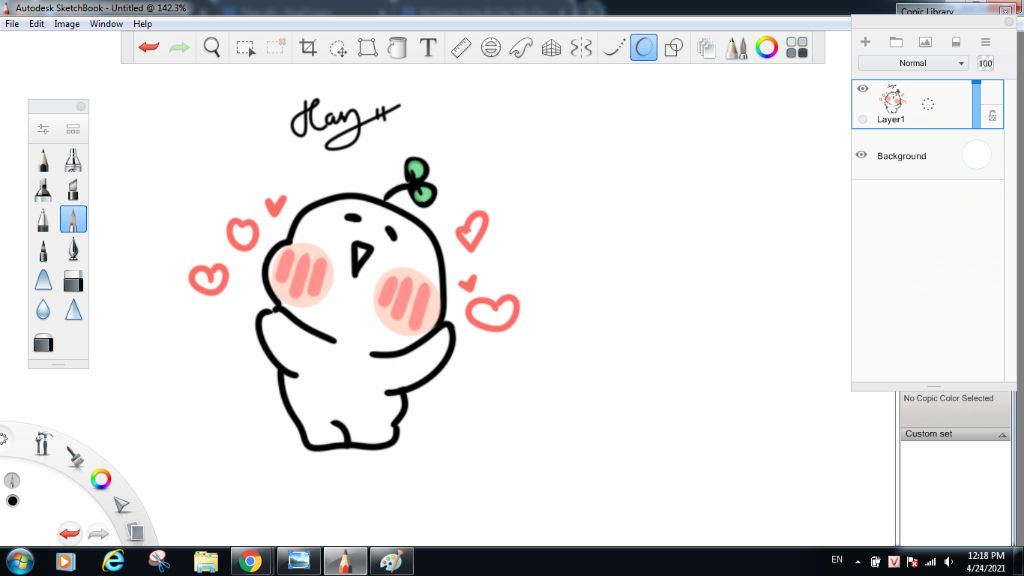Open Brush Properties in brush palette

(43, 129)
